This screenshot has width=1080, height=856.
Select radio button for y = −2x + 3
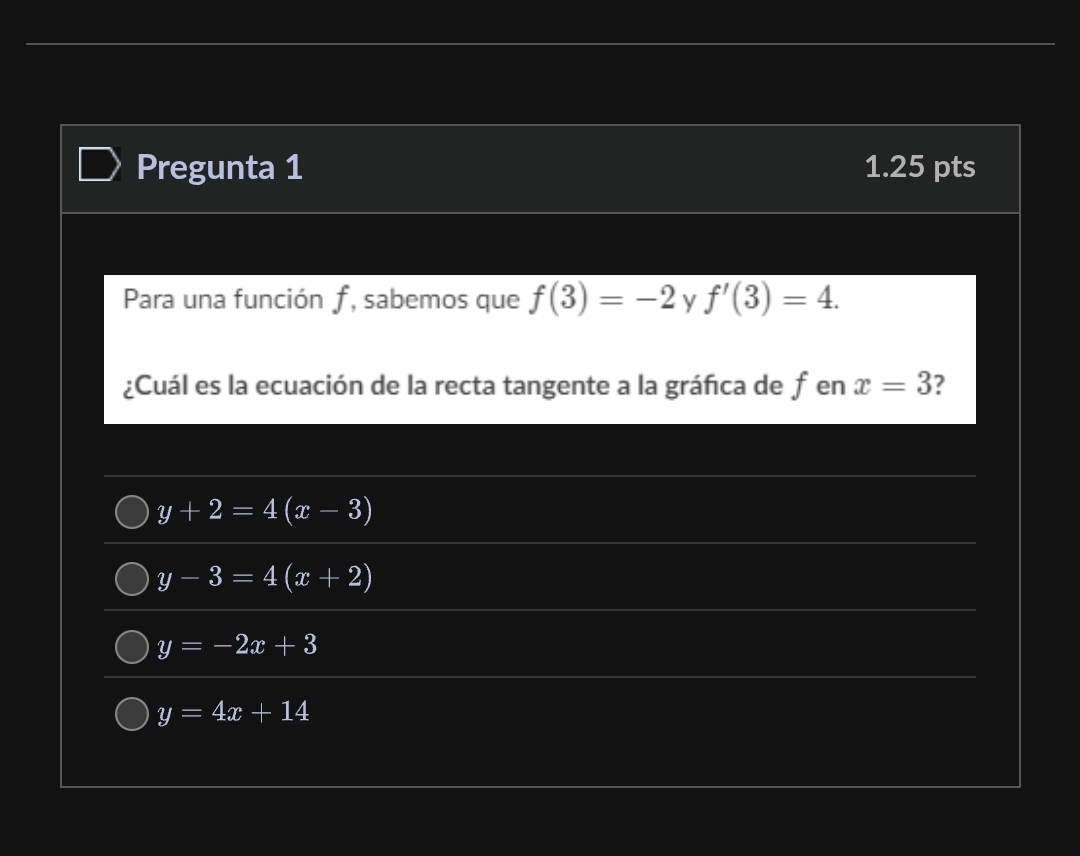[x=131, y=647]
